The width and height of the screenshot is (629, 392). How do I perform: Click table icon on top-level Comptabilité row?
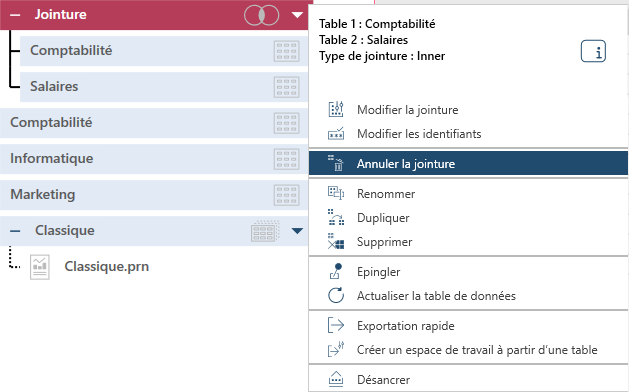[286, 123]
